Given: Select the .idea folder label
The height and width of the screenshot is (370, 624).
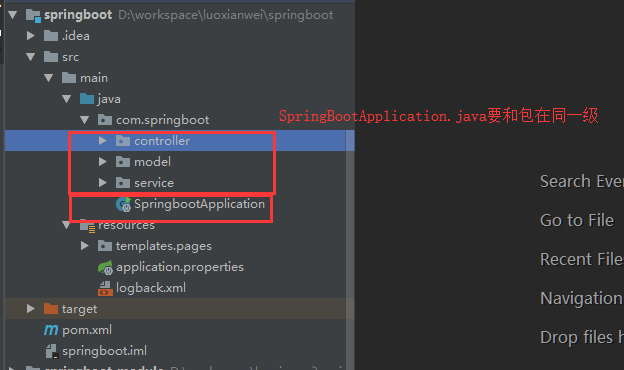Looking at the screenshot, I should (76, 36).
